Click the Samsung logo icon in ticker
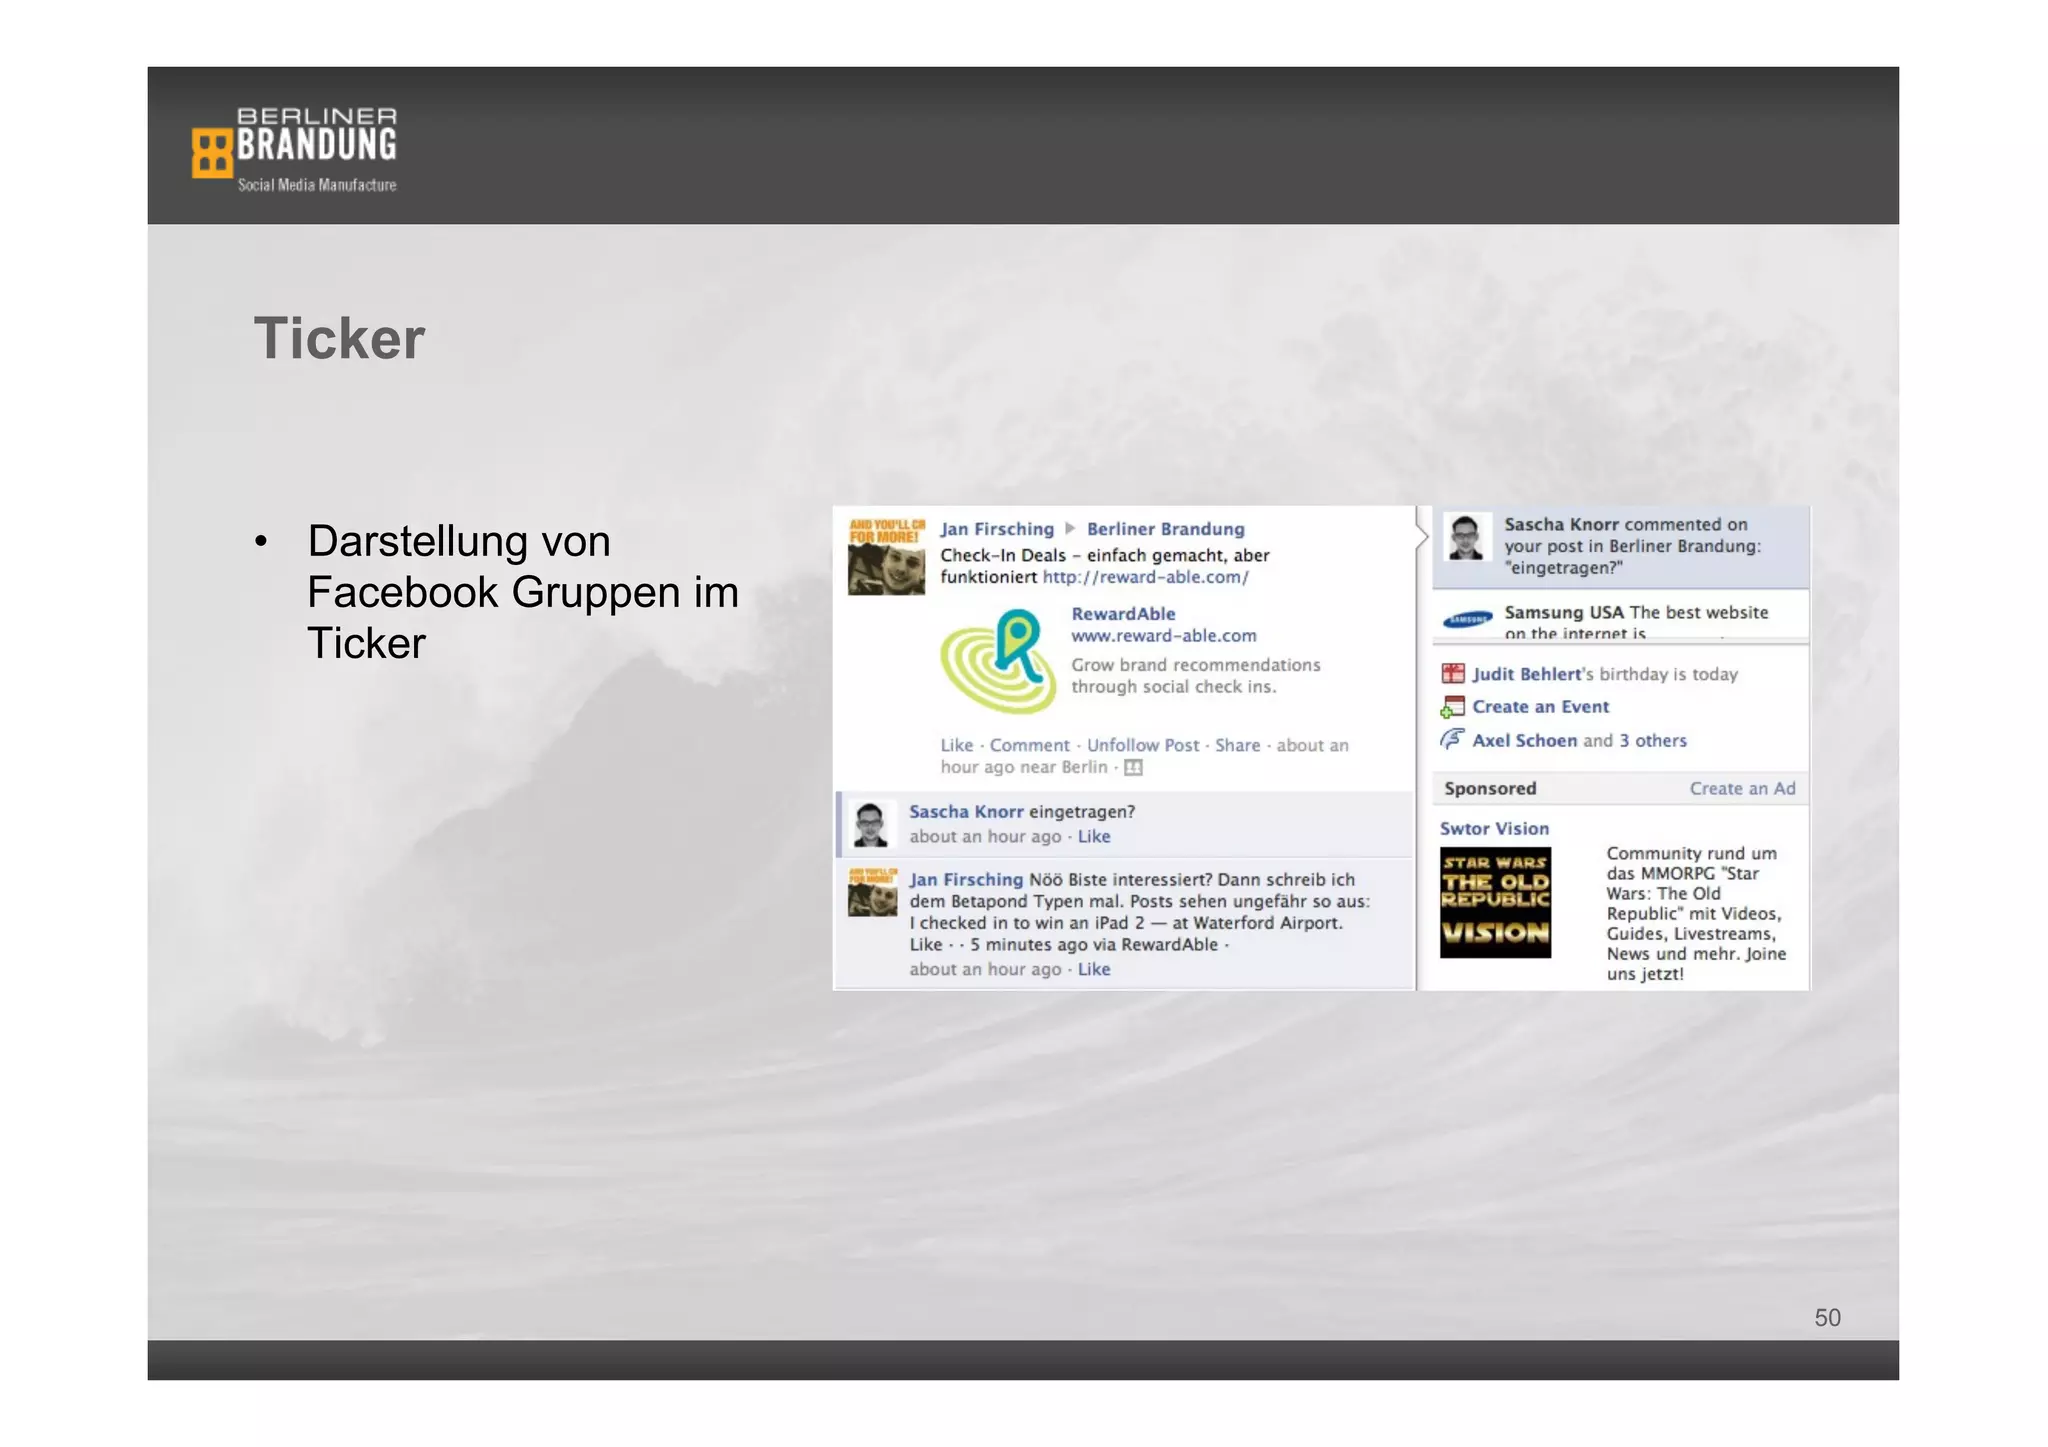Image resolution: width=2048 pixels, height=1447 pixels. click(x=1467, y=620)
